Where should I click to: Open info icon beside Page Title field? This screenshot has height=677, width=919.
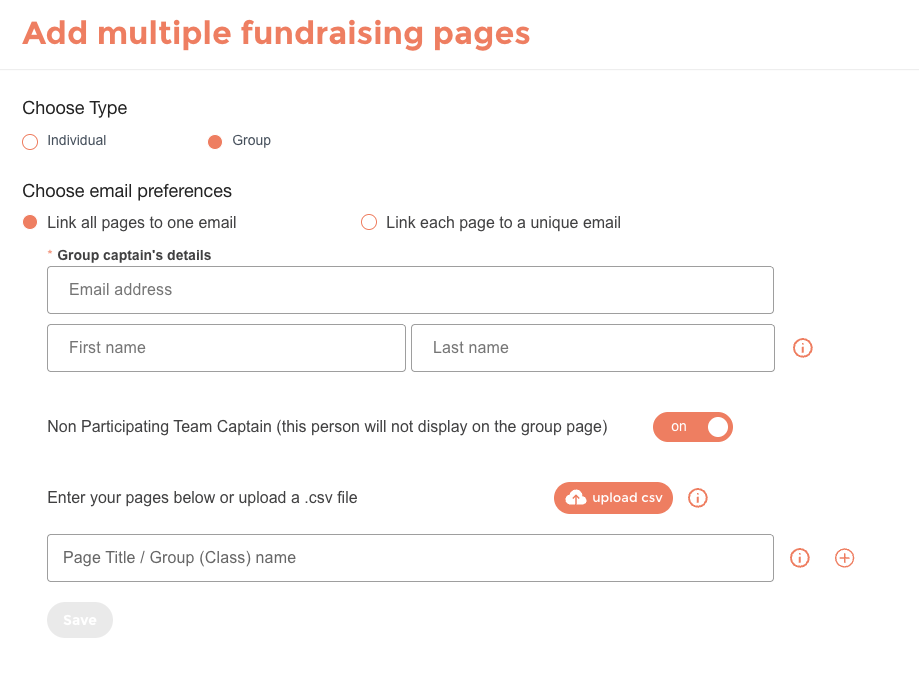click(x=799, y=558)
